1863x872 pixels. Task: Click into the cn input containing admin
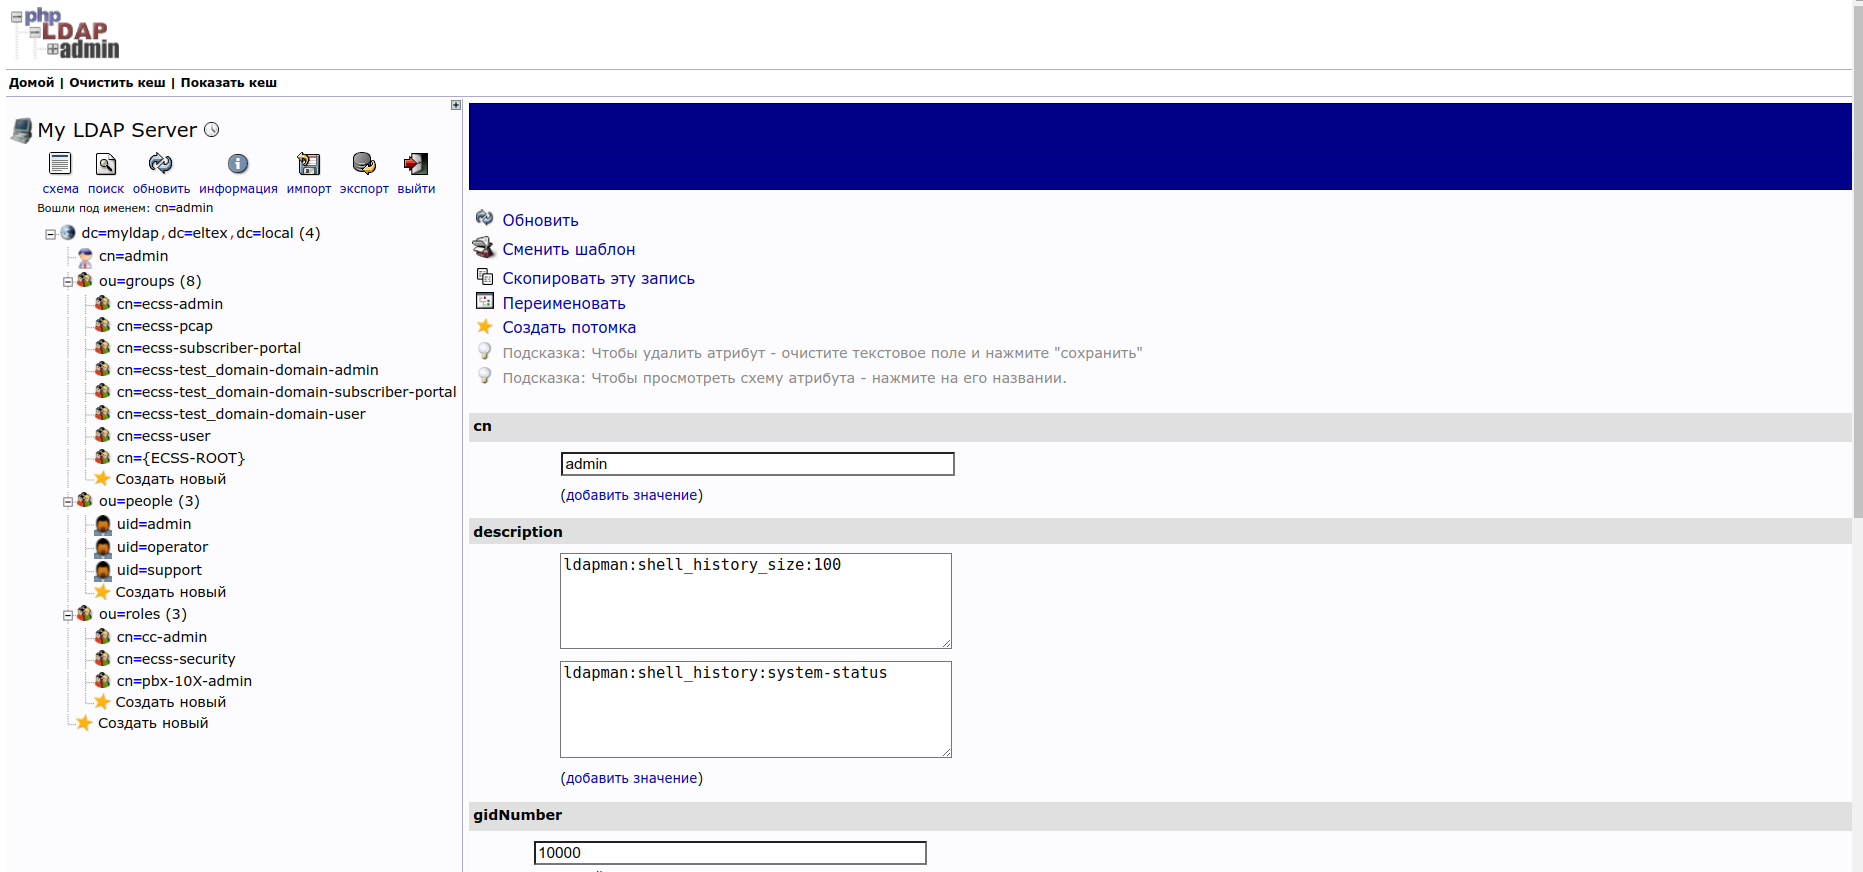tap(758, 464)
